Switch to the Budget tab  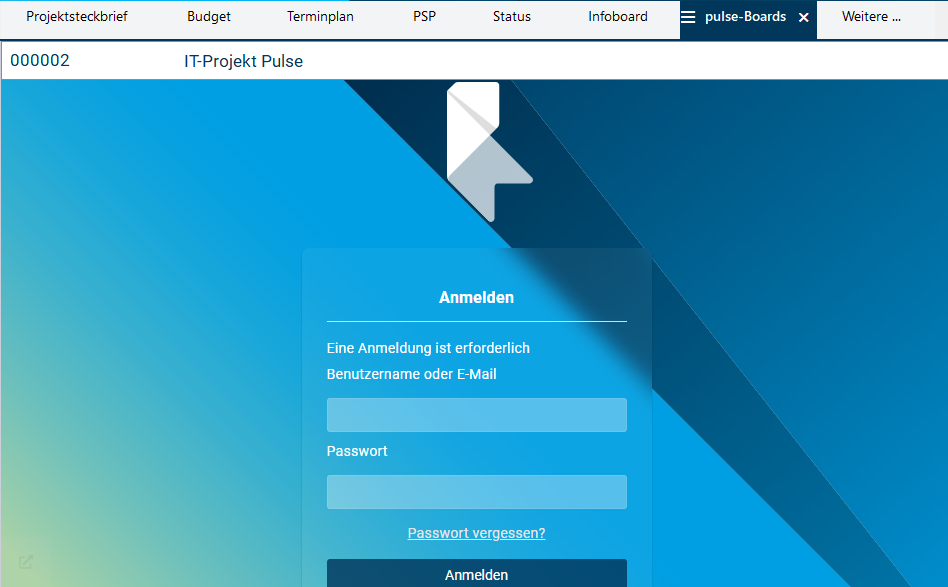pyautogui.click(x=209, y=17)
